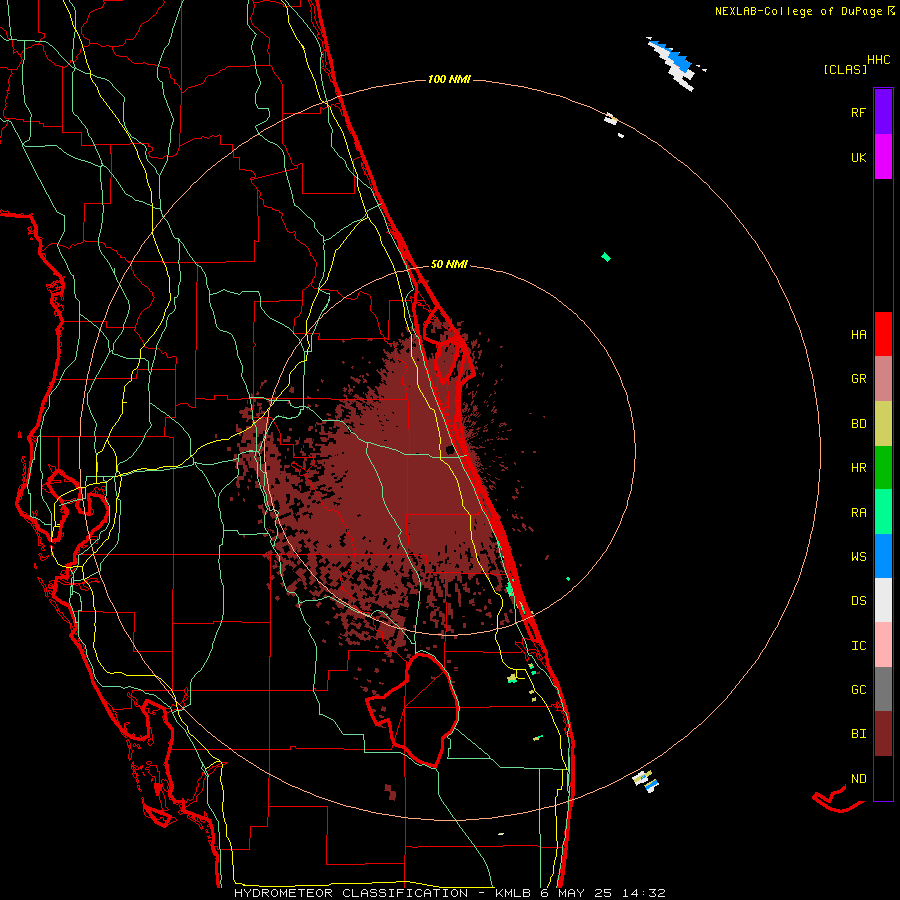Screen dimensions: 900x900
Task: Click the NEXLAB-College of DuPage credit text
Action: tap(805, 11)
